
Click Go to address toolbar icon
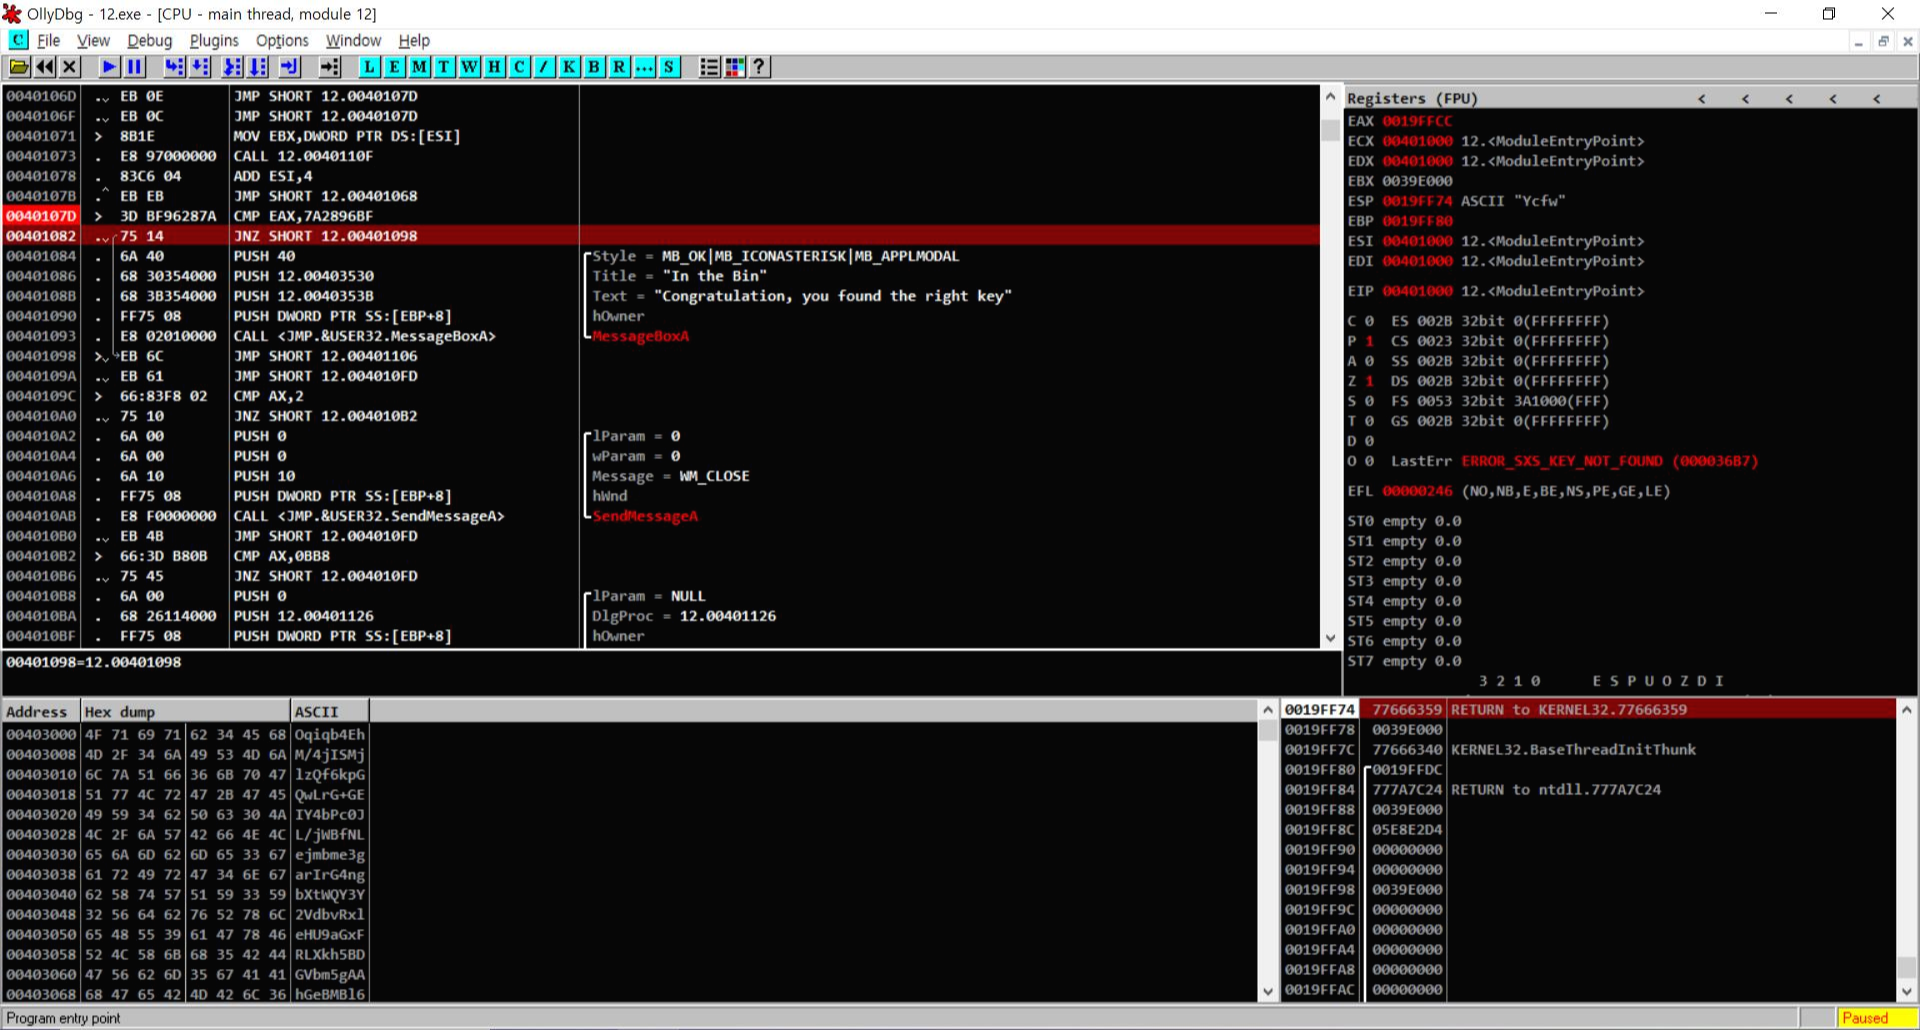coord(330,67)
